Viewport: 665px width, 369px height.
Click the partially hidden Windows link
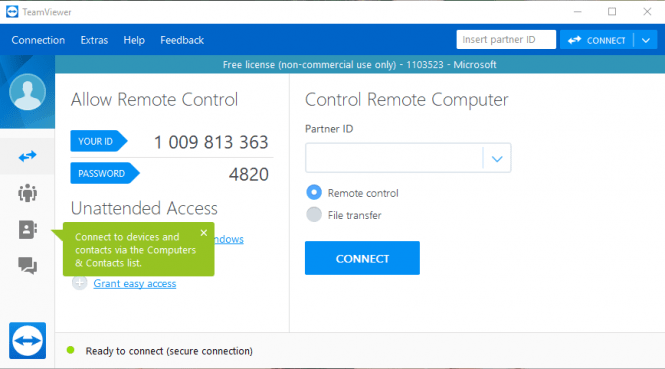click(x=229, y=239)
